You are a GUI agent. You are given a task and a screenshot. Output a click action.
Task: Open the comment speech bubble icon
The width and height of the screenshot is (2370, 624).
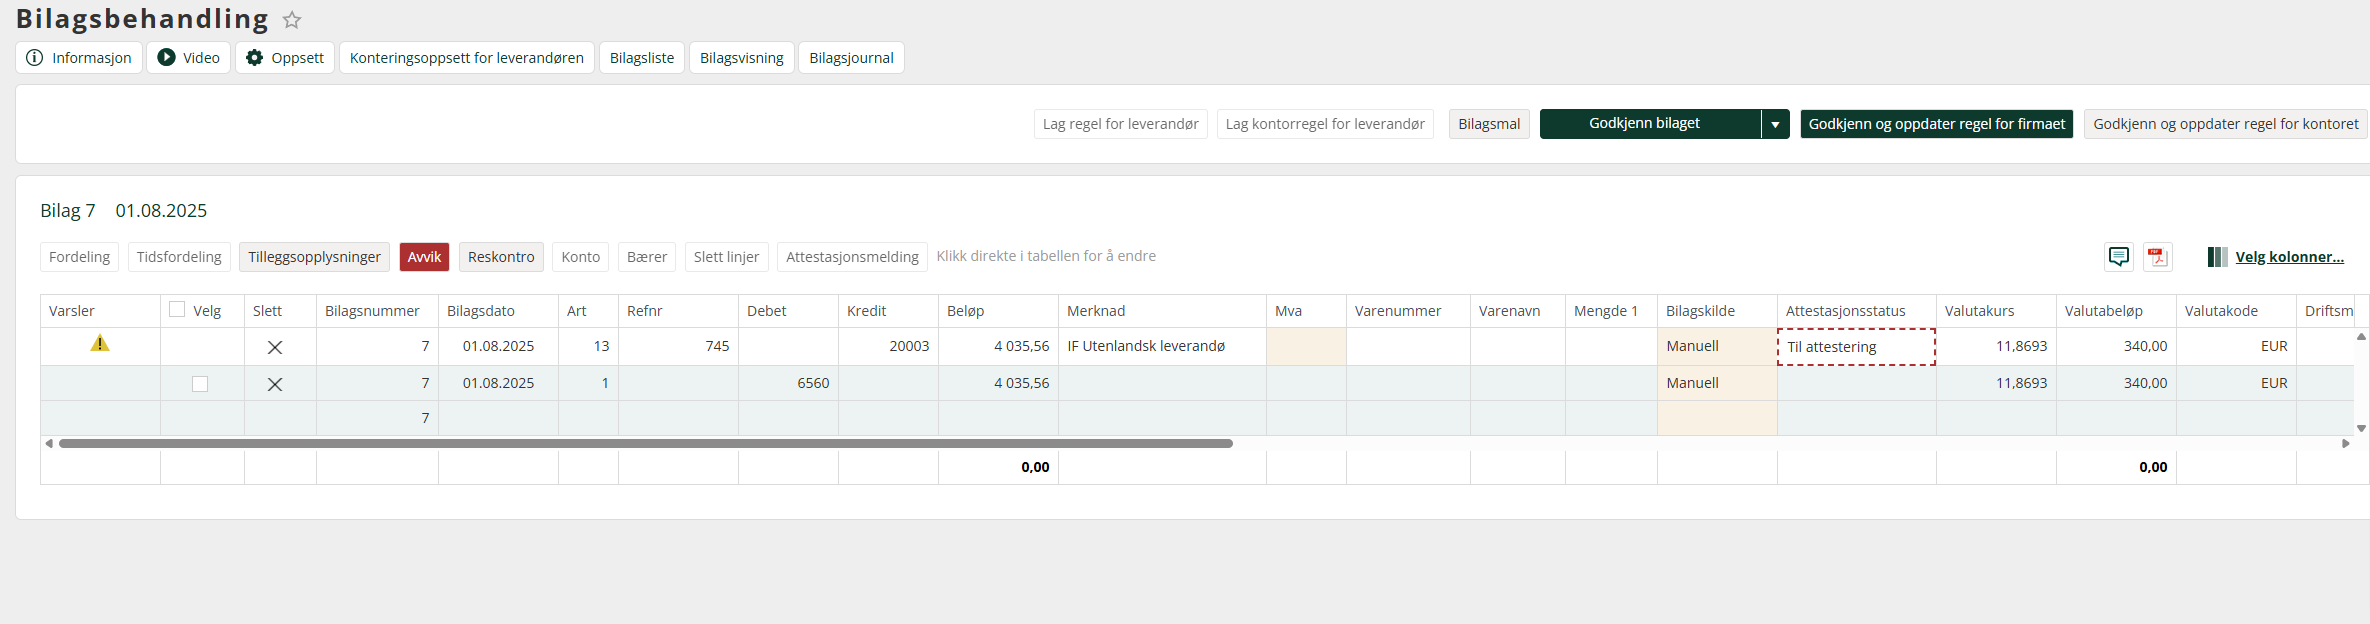2118,257
